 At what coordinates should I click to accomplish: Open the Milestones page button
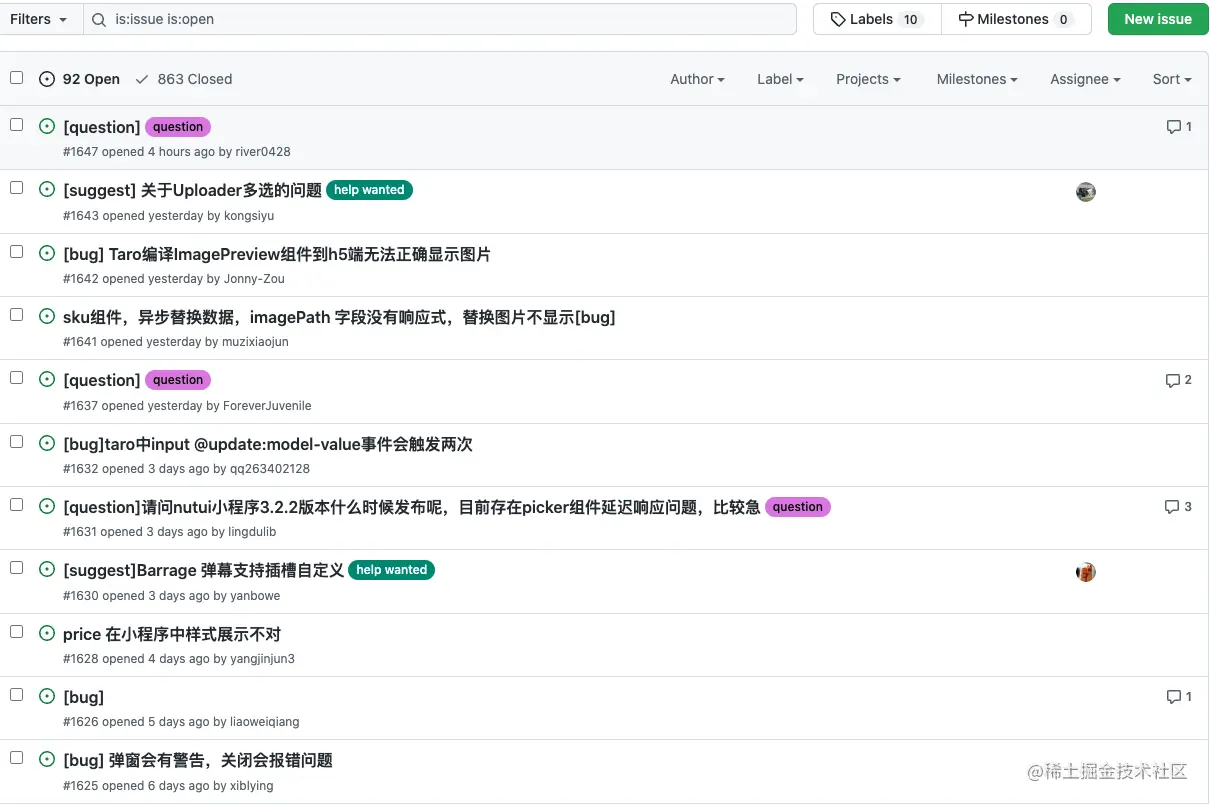tap(1016, 19)
